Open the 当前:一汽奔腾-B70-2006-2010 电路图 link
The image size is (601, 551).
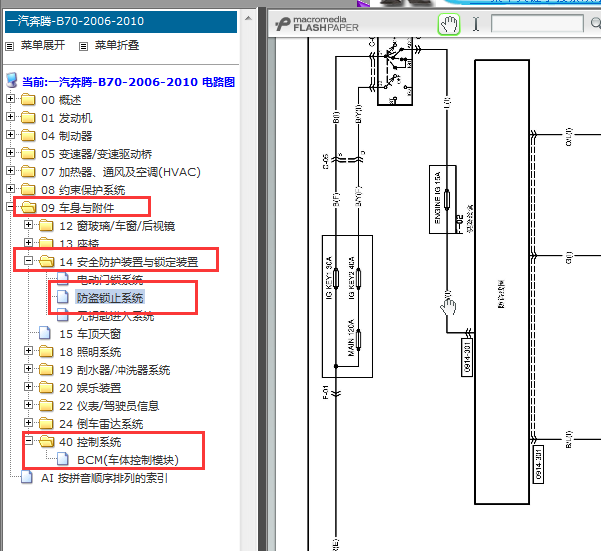tap(128, 82)
